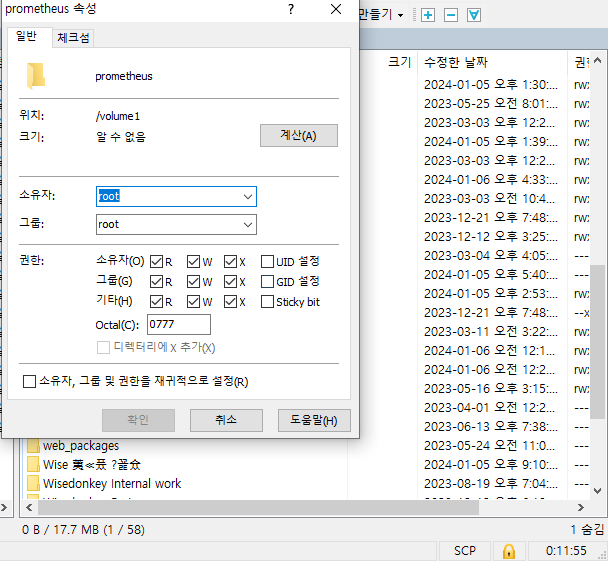Toggle owner X permission checkbox
This screenshot has width=608, height=561.
tap(230, 262)
